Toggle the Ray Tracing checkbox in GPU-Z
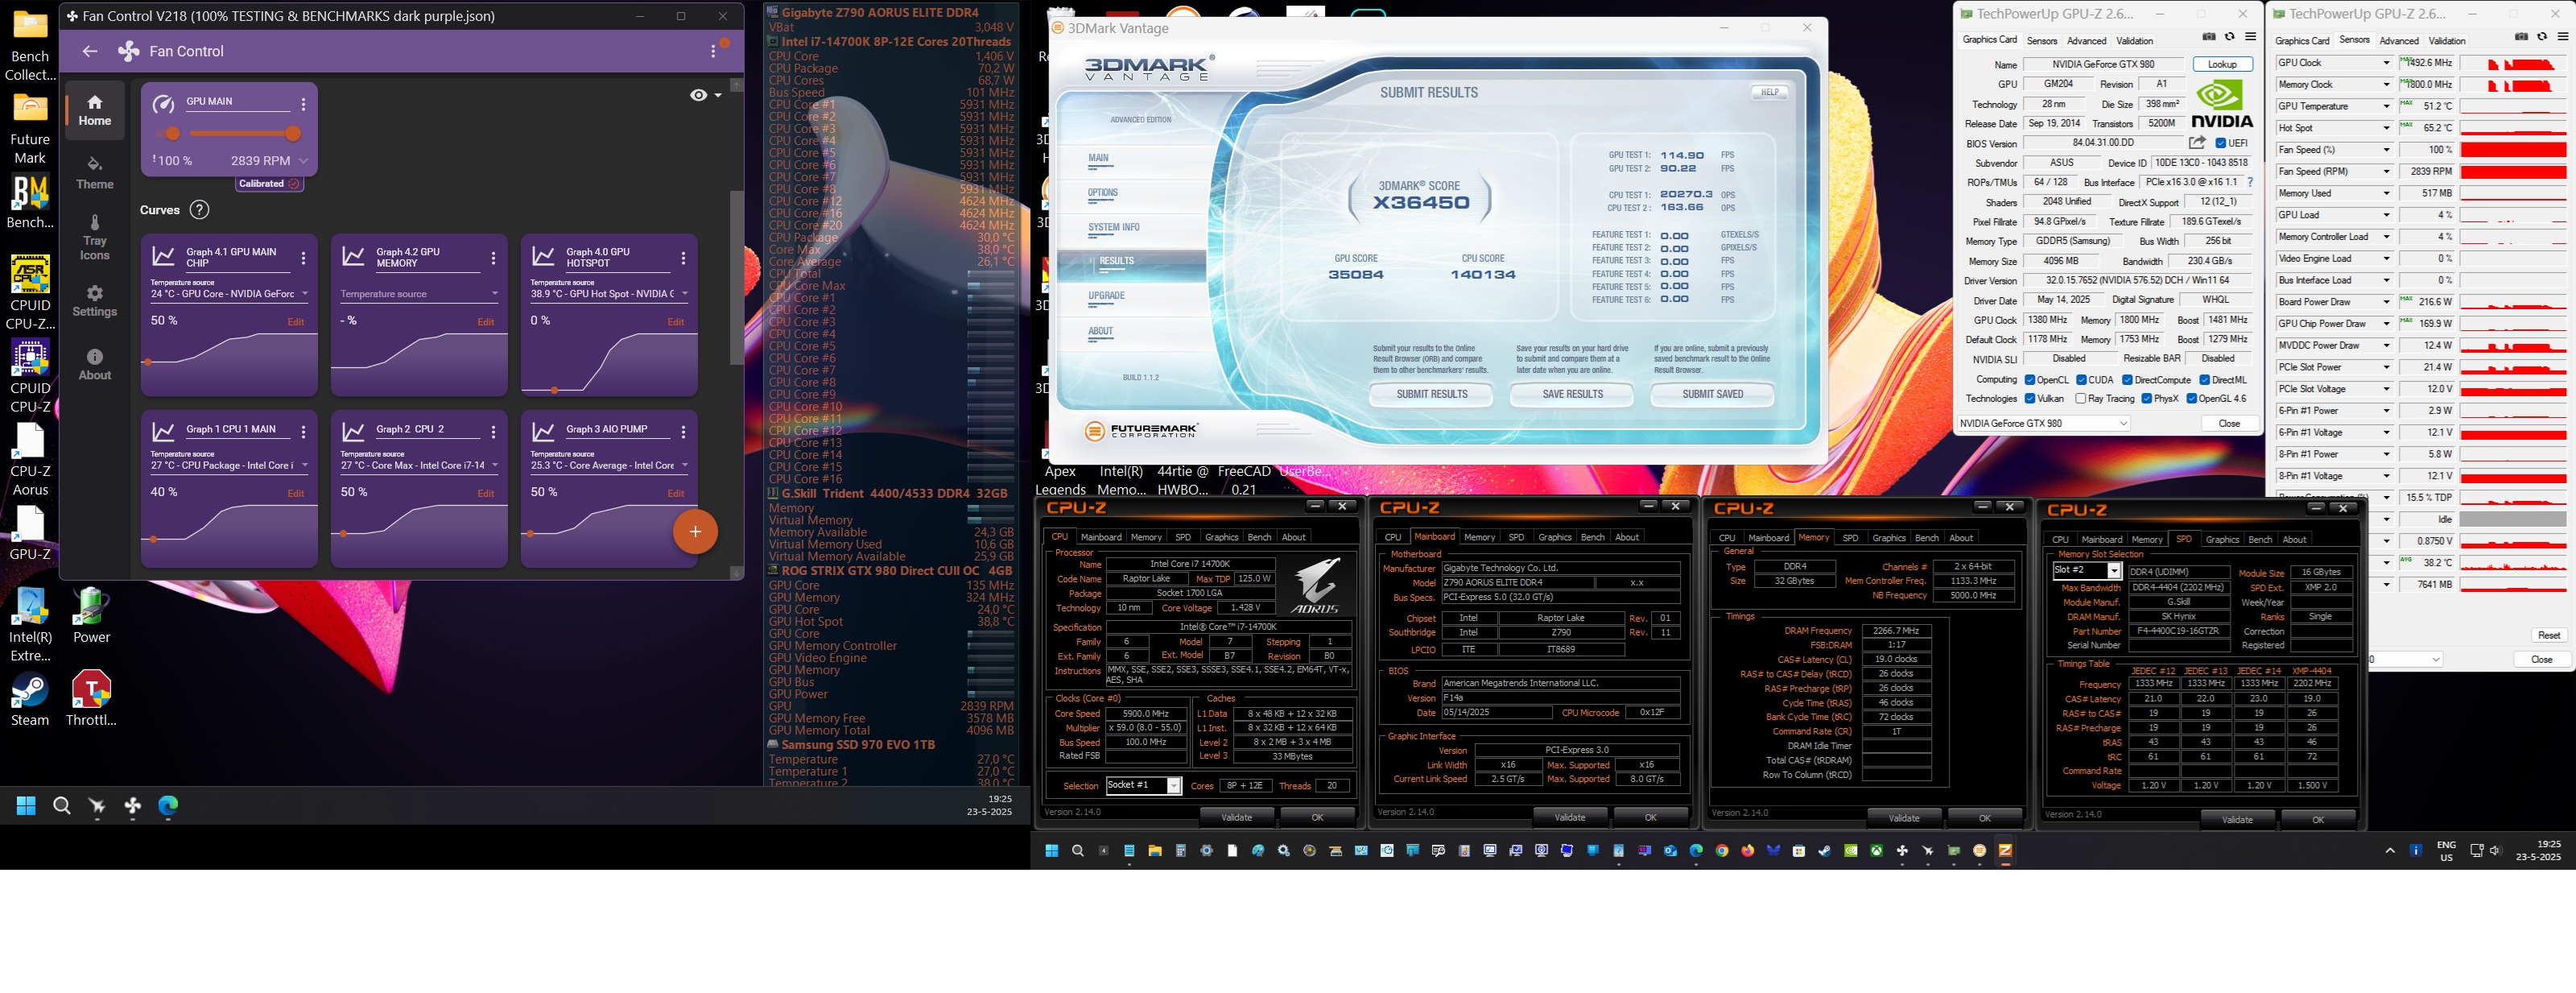The width and height of the screenshot is (2576, 993). [x=2081, y=398]
